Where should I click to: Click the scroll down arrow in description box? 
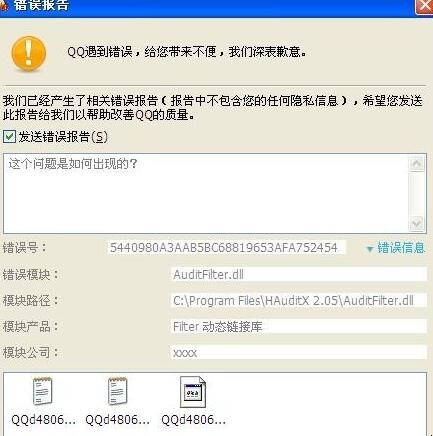click(x=417, y=223)
